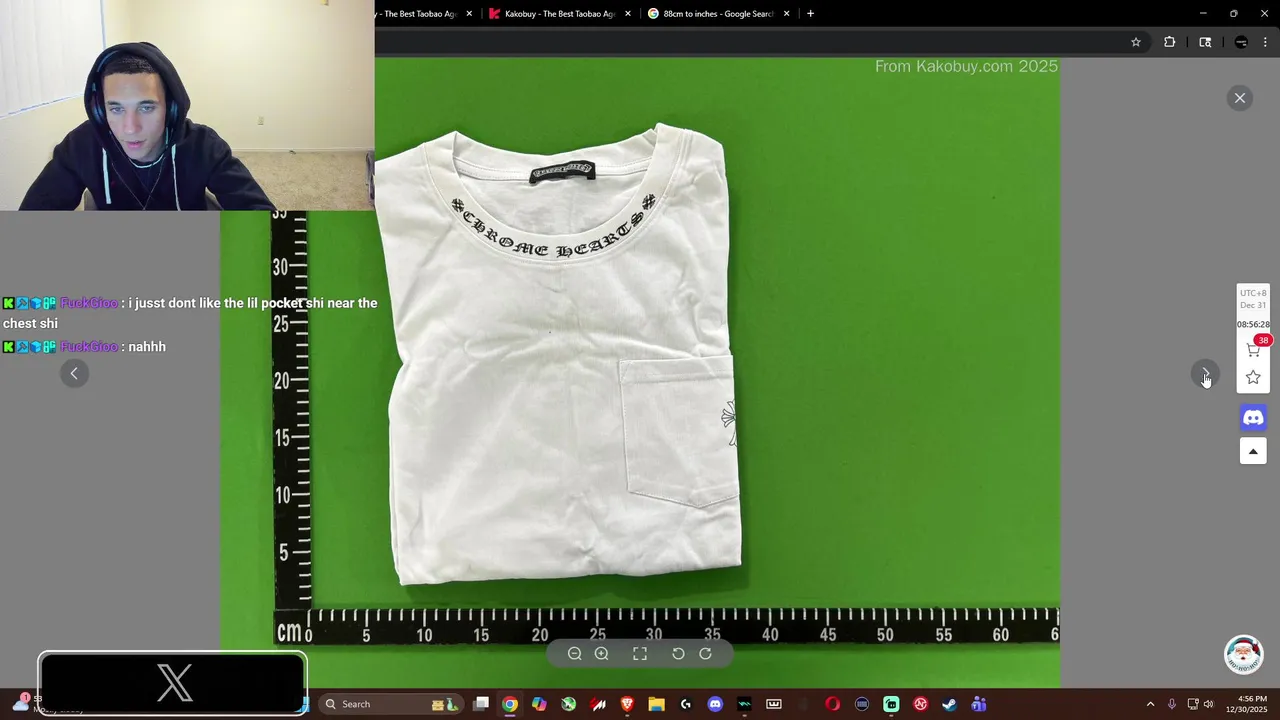1280x720 pixels.
Task: Open a new browser tab
Action: tap(810, 14)
